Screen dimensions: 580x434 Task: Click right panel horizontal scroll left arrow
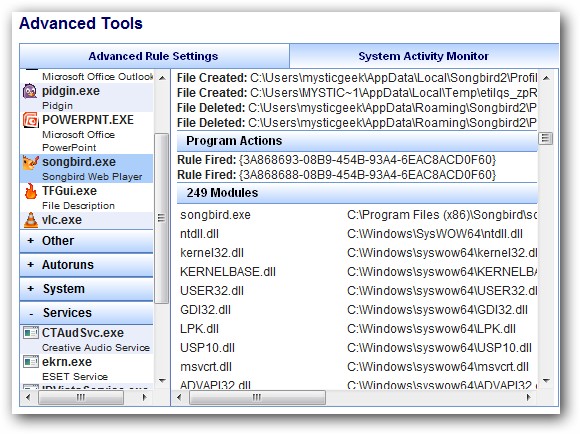[179, 397]
